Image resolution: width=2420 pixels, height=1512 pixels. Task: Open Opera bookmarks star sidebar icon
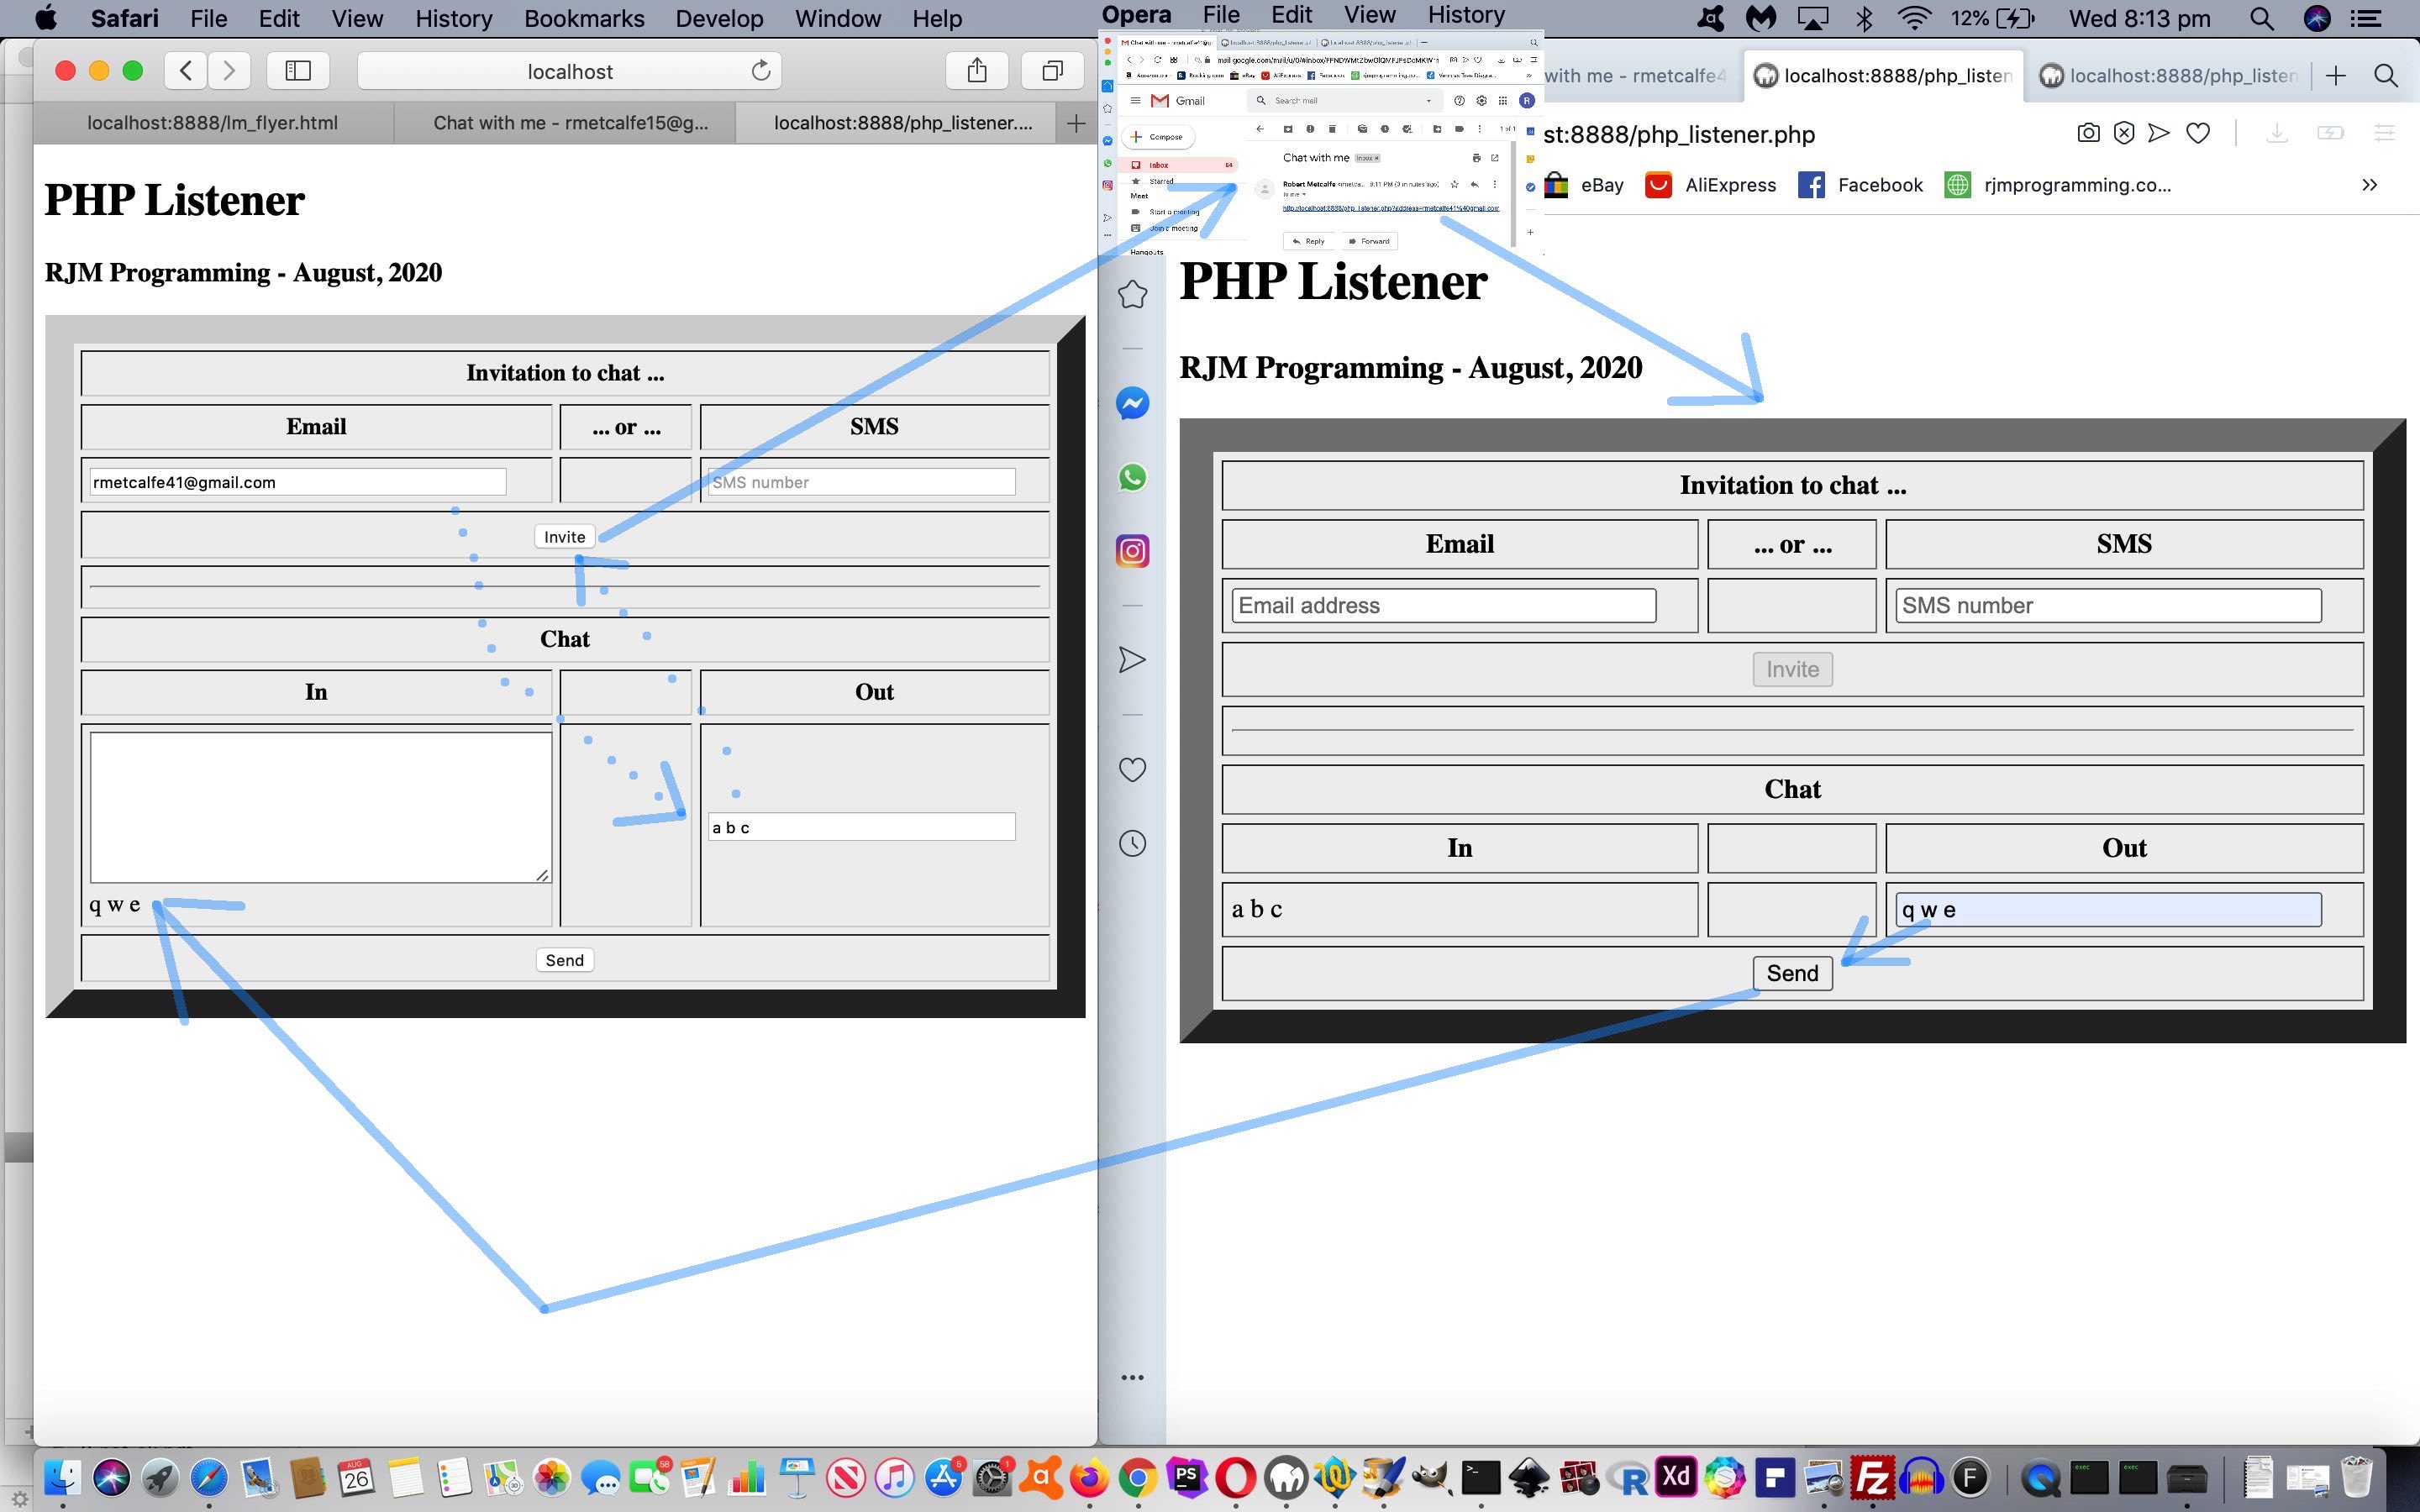(x=1132, y=294)
